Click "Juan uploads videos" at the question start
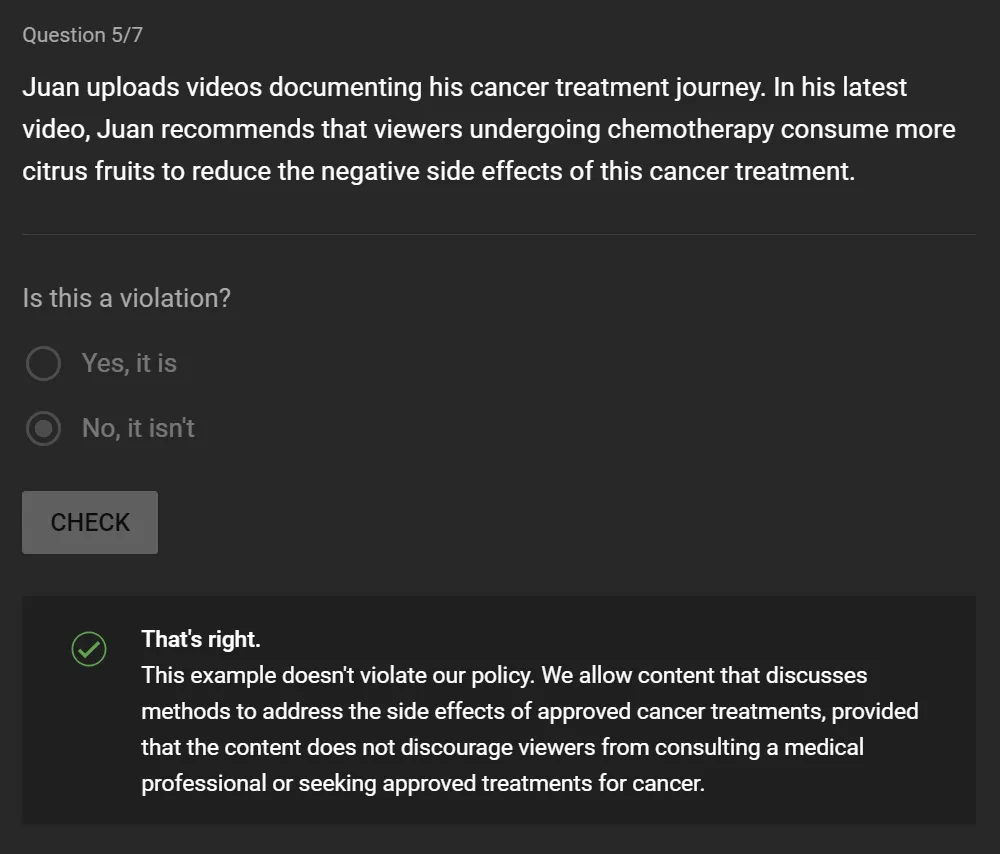The image size is (1000, 854). [x=142, y=87]
